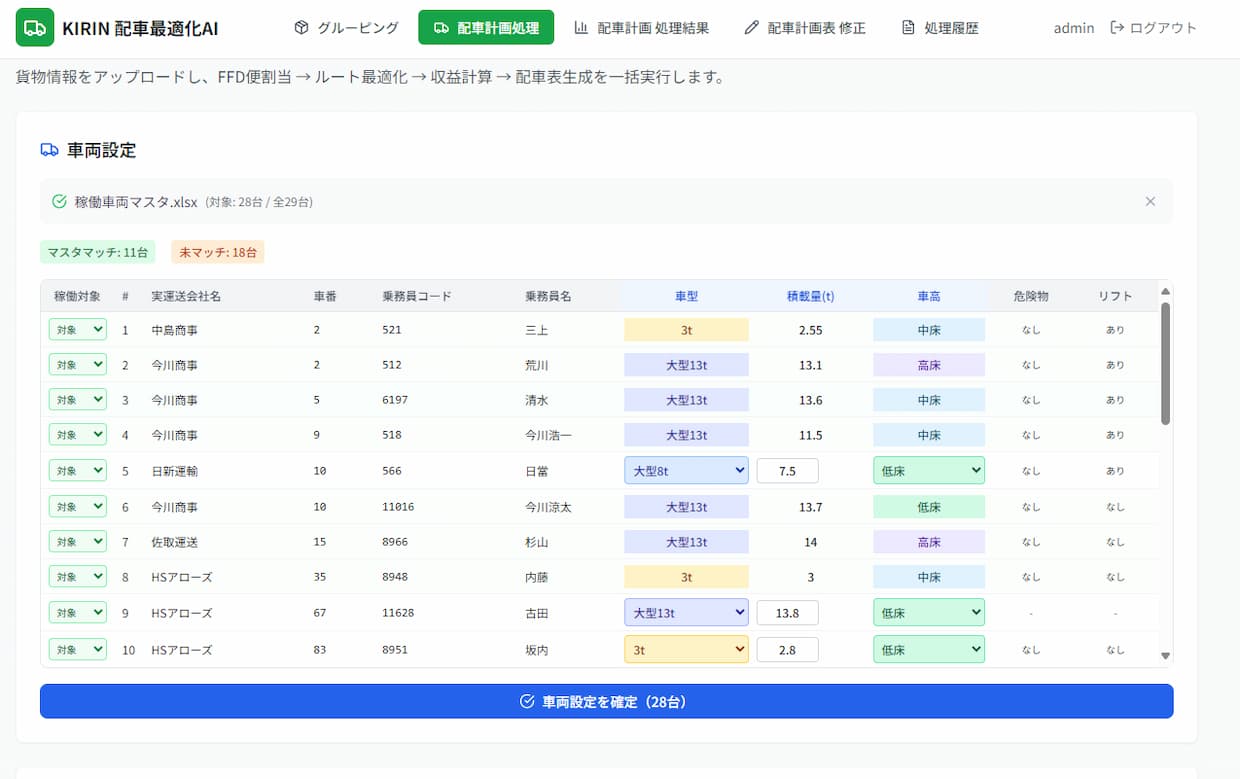
Task: Click the green KIRIN truck logo icon
Action: (35, 28)
